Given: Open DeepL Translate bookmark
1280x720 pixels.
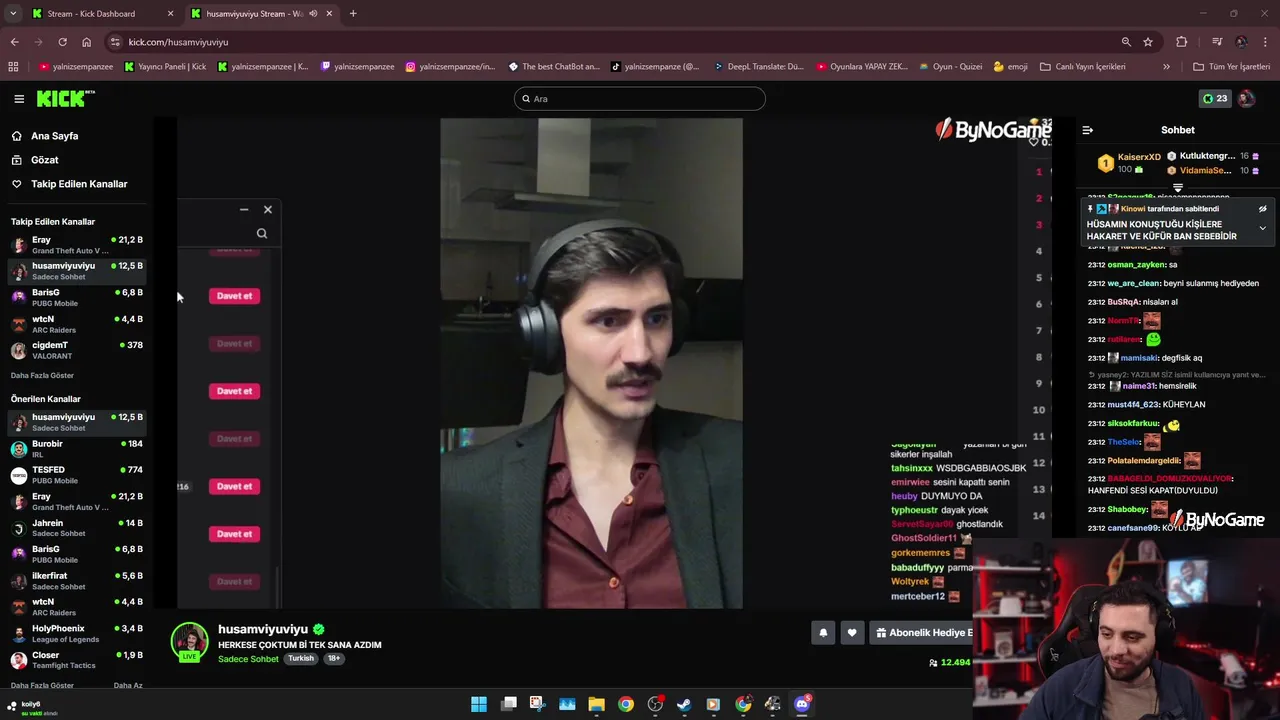Looking at the screenshot, I should pyautogui.click(x=759, y=67).
